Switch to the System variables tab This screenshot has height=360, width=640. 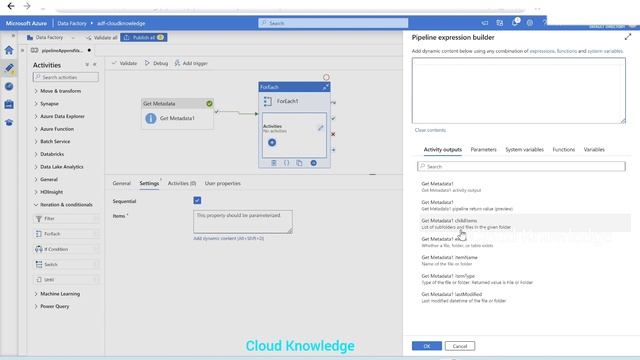[x=524, y=150]
